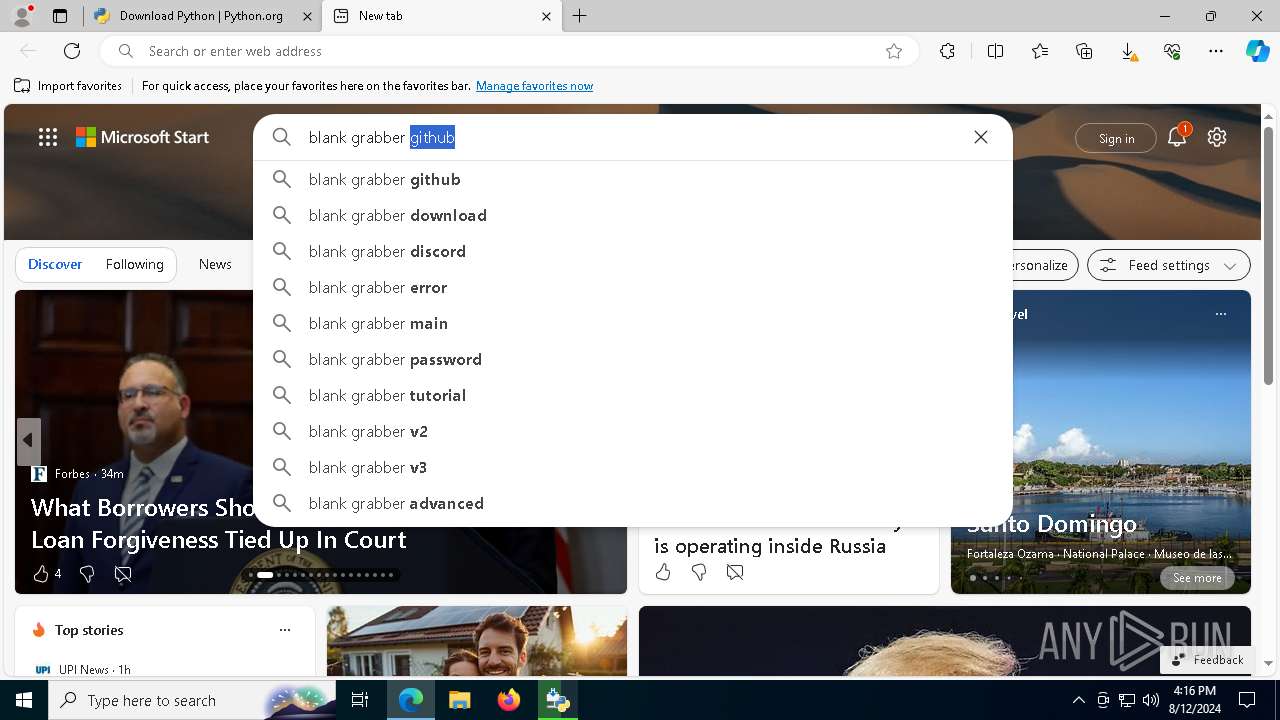Dislike the Russia article with thumbs down

[699, 572]
